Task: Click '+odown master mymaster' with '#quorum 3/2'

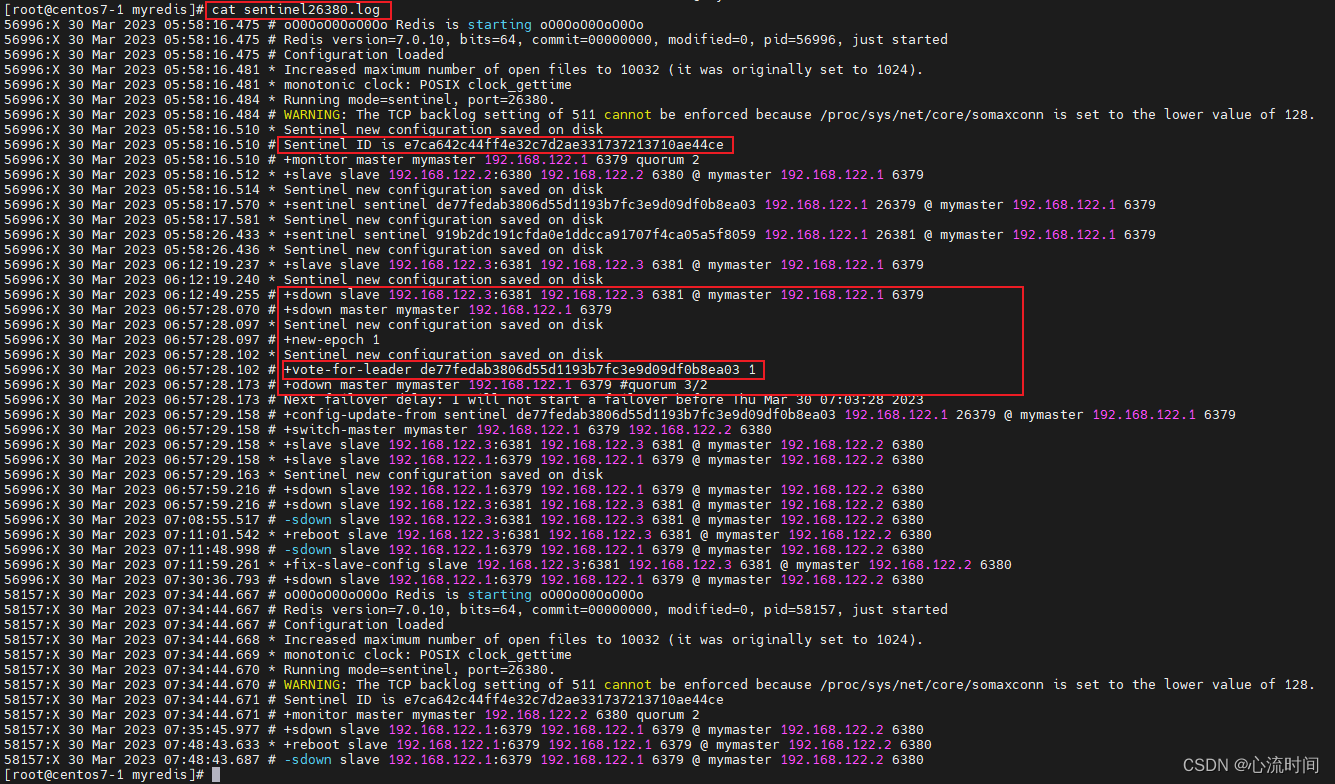Action: tap(495, 385)
